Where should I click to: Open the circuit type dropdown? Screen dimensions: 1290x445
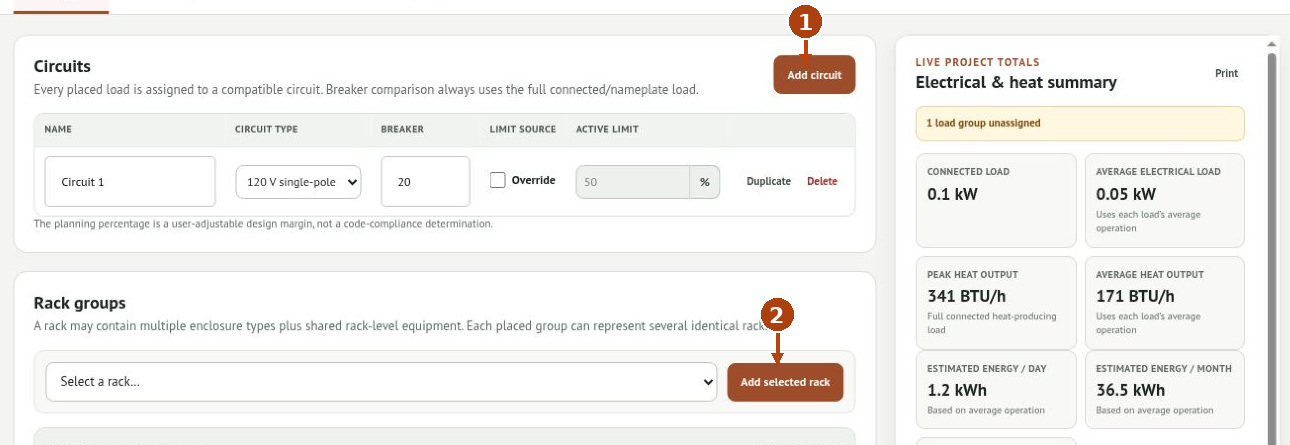click(x=298, y=182)
